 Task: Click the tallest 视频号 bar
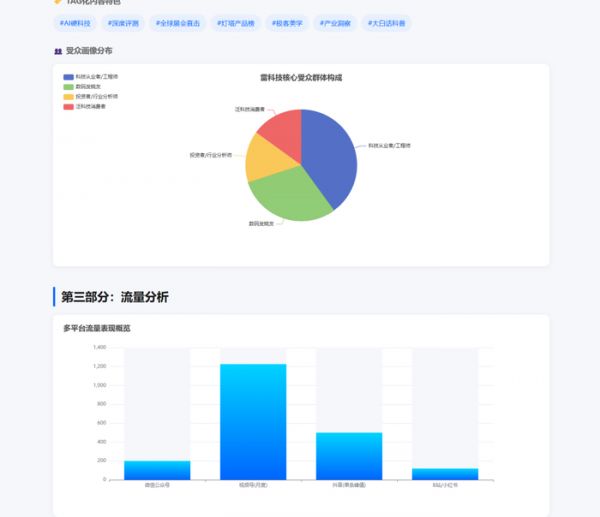tap(253, 420)
